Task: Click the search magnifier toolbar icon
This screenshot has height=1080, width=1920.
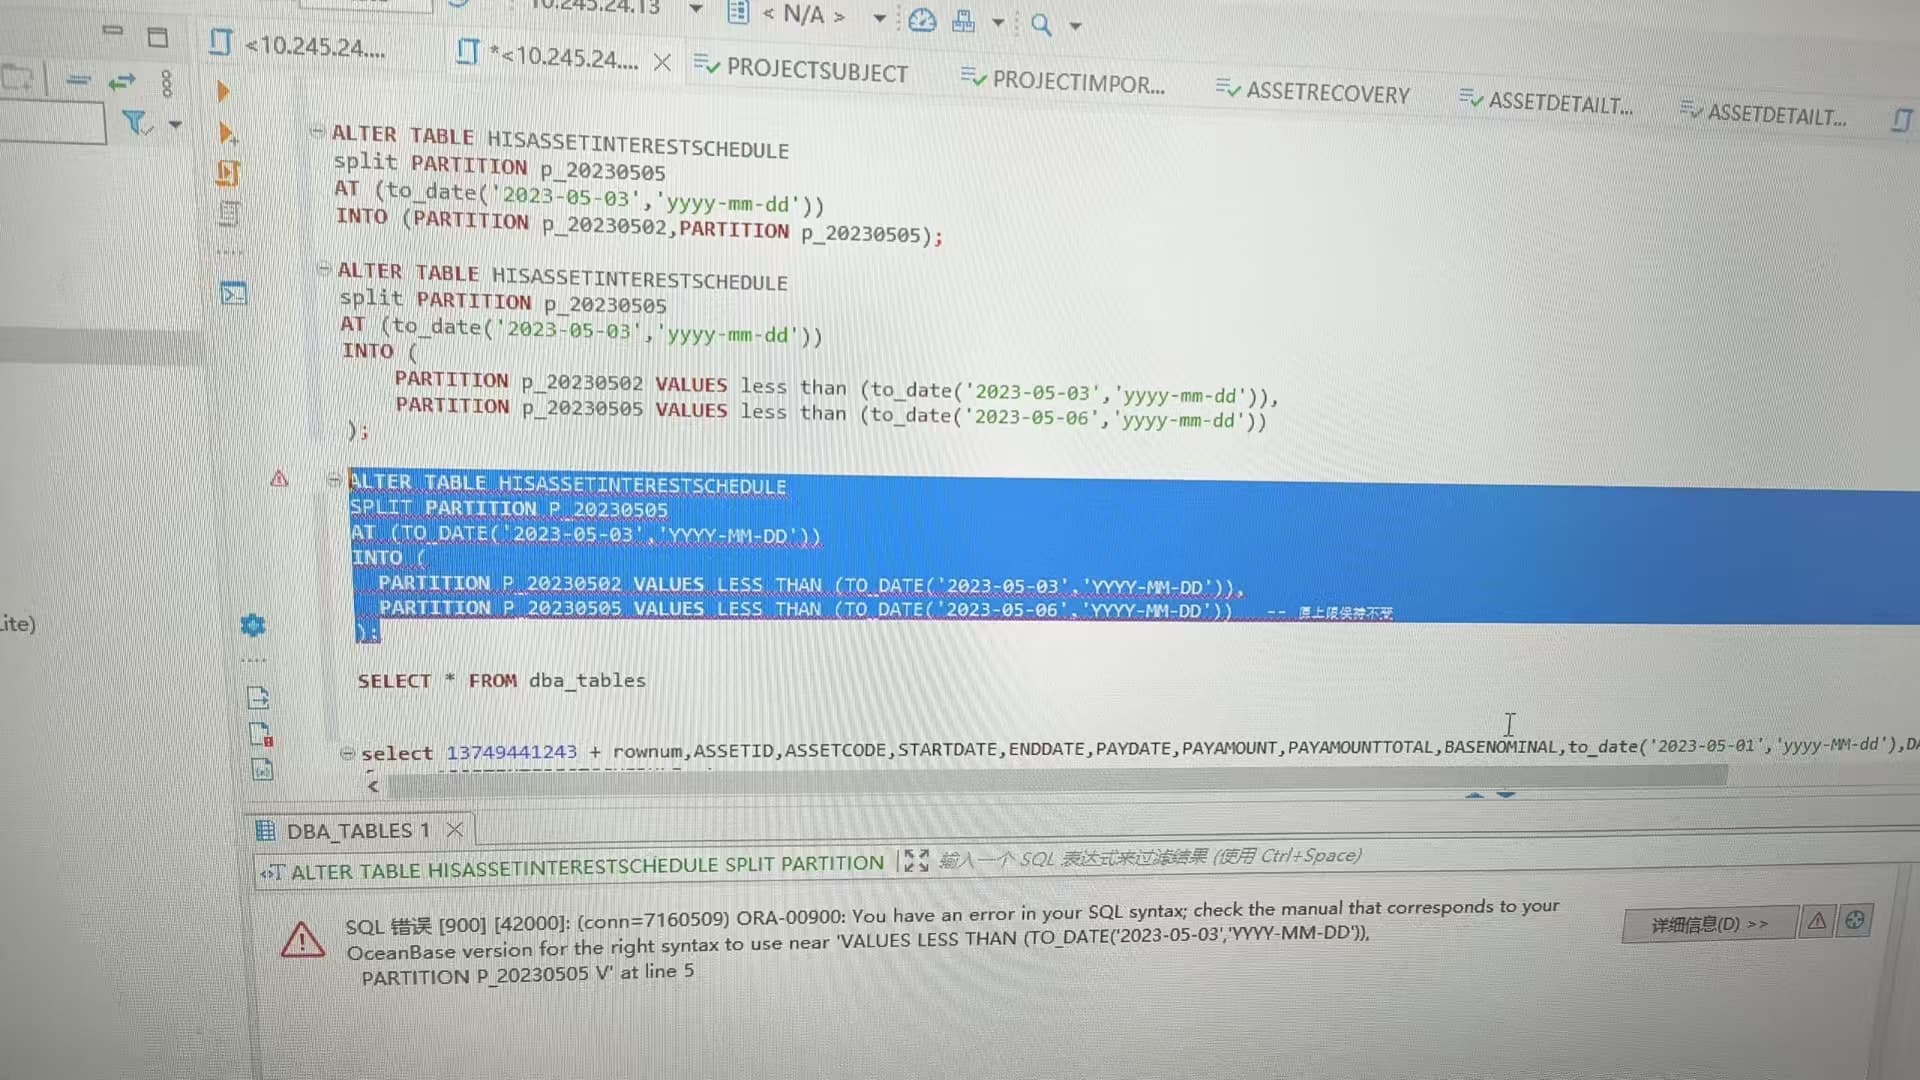Action: [1041, 24]
